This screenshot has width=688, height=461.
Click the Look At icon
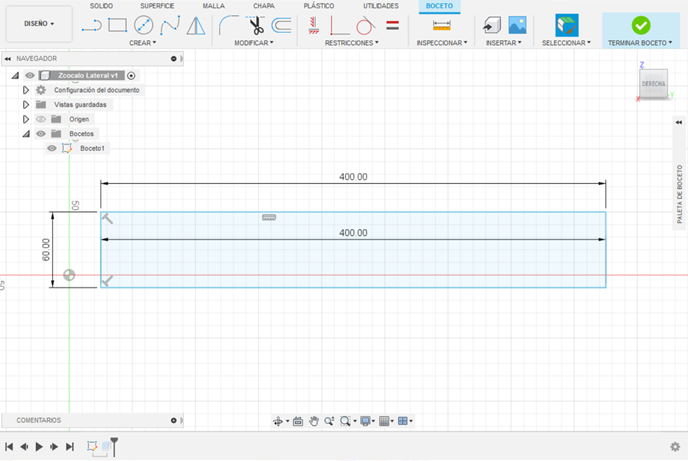click(297, 421)
